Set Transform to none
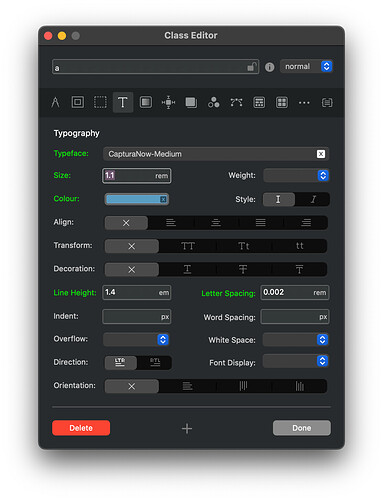Screen dimensions: 382x500 [x=132, y=246]
